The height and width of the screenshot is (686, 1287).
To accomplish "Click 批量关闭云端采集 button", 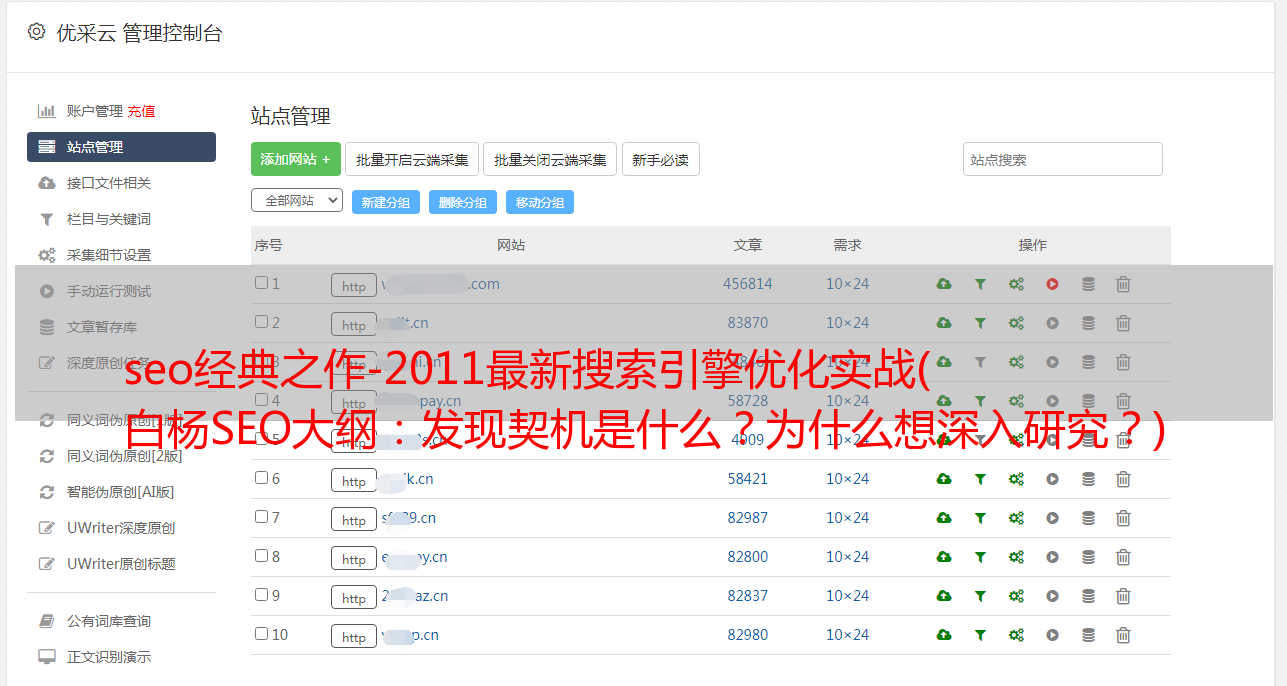I will pyautogui.click(x=550, y=159).
